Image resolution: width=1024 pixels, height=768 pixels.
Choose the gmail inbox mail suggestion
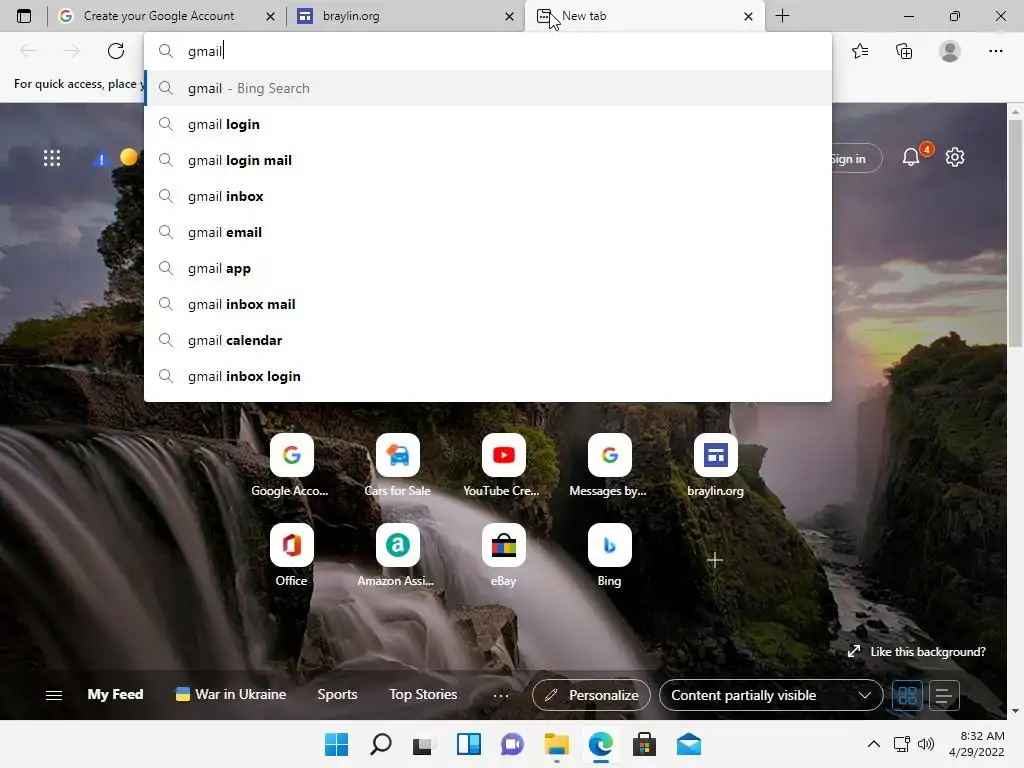(x=488, y=304)
